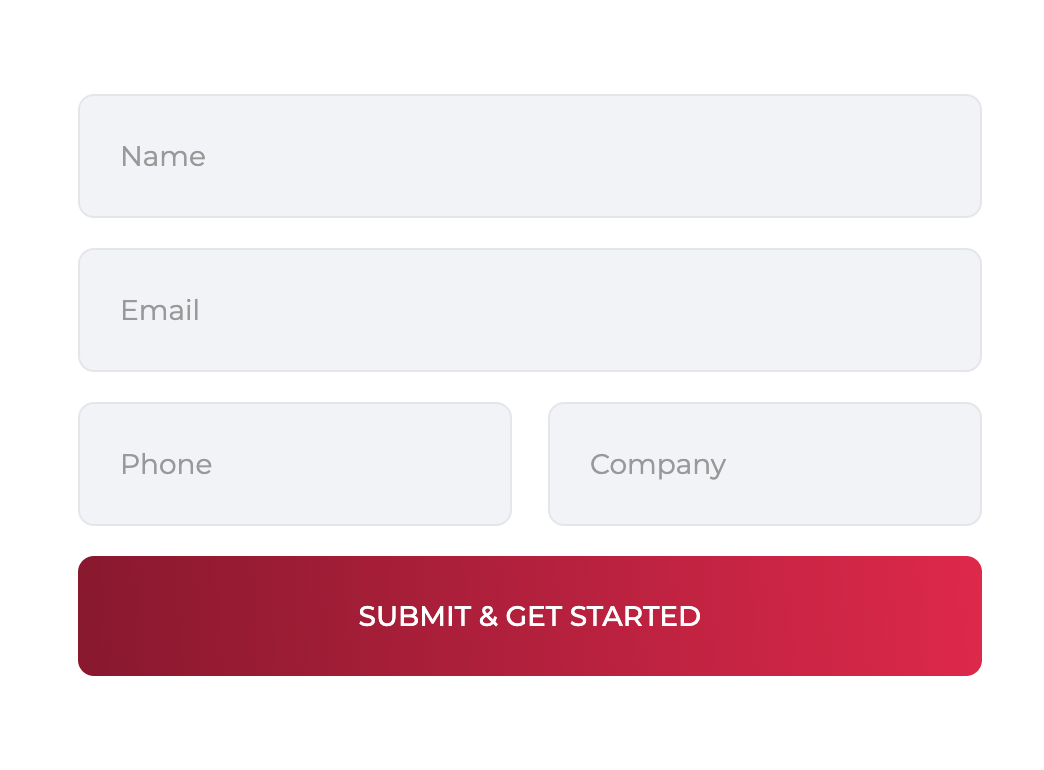Tap the SUBMIT & GET STARTED text label
1044x770 pixels.
click(x=530, y=616)
